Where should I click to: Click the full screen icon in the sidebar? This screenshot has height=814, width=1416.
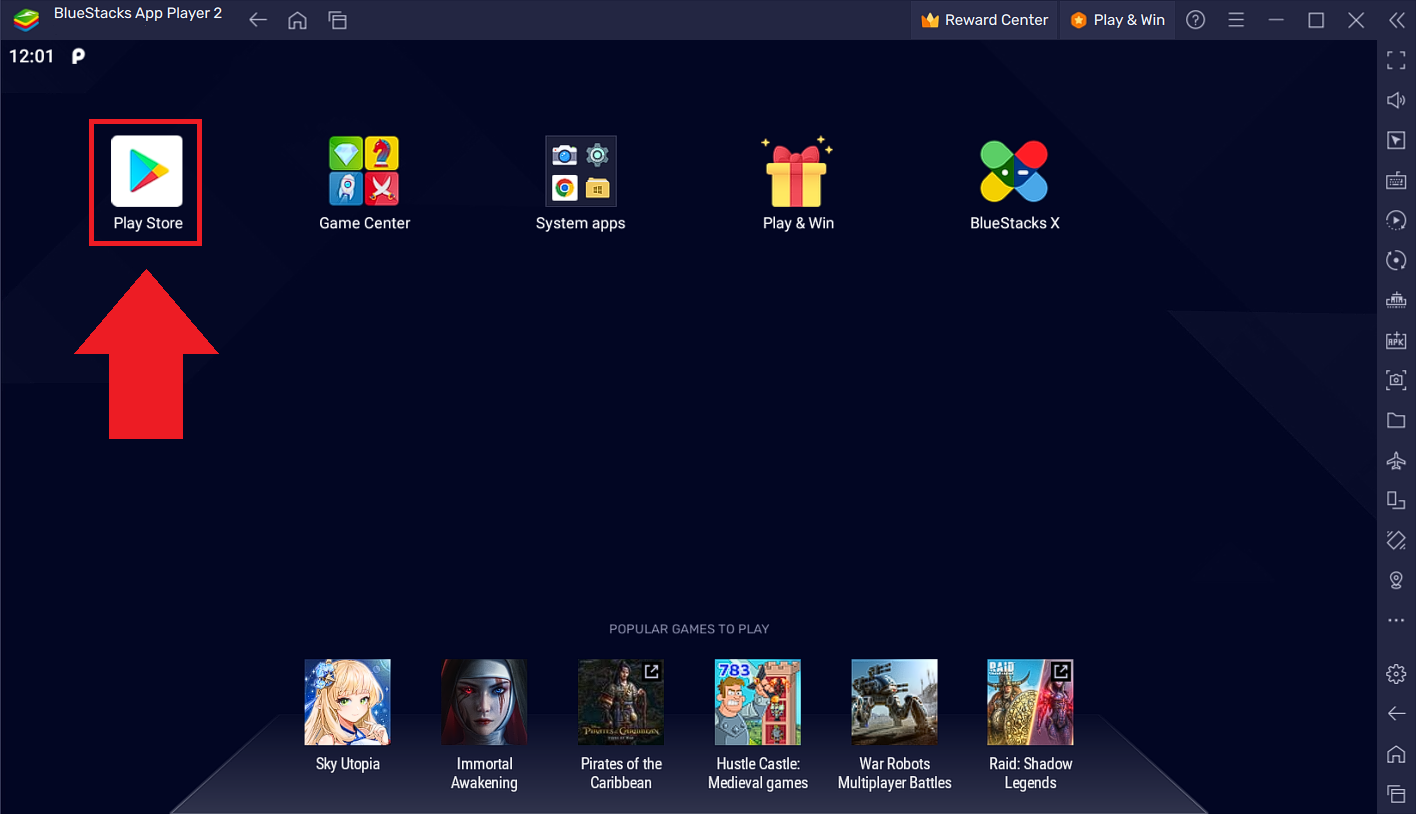[1396, 60]
